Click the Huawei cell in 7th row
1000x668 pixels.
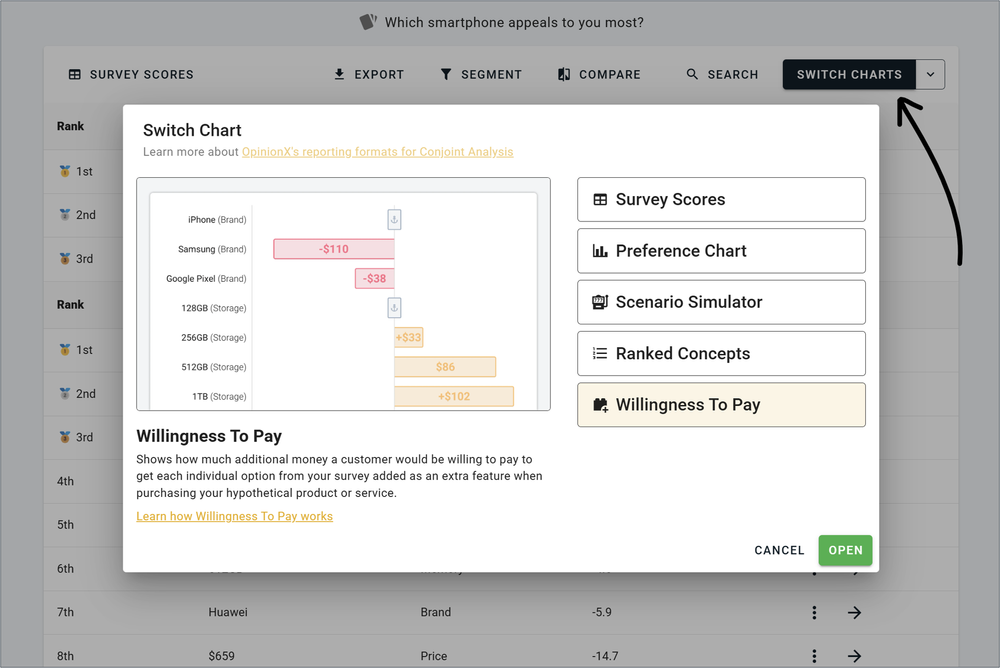[228, 612]
